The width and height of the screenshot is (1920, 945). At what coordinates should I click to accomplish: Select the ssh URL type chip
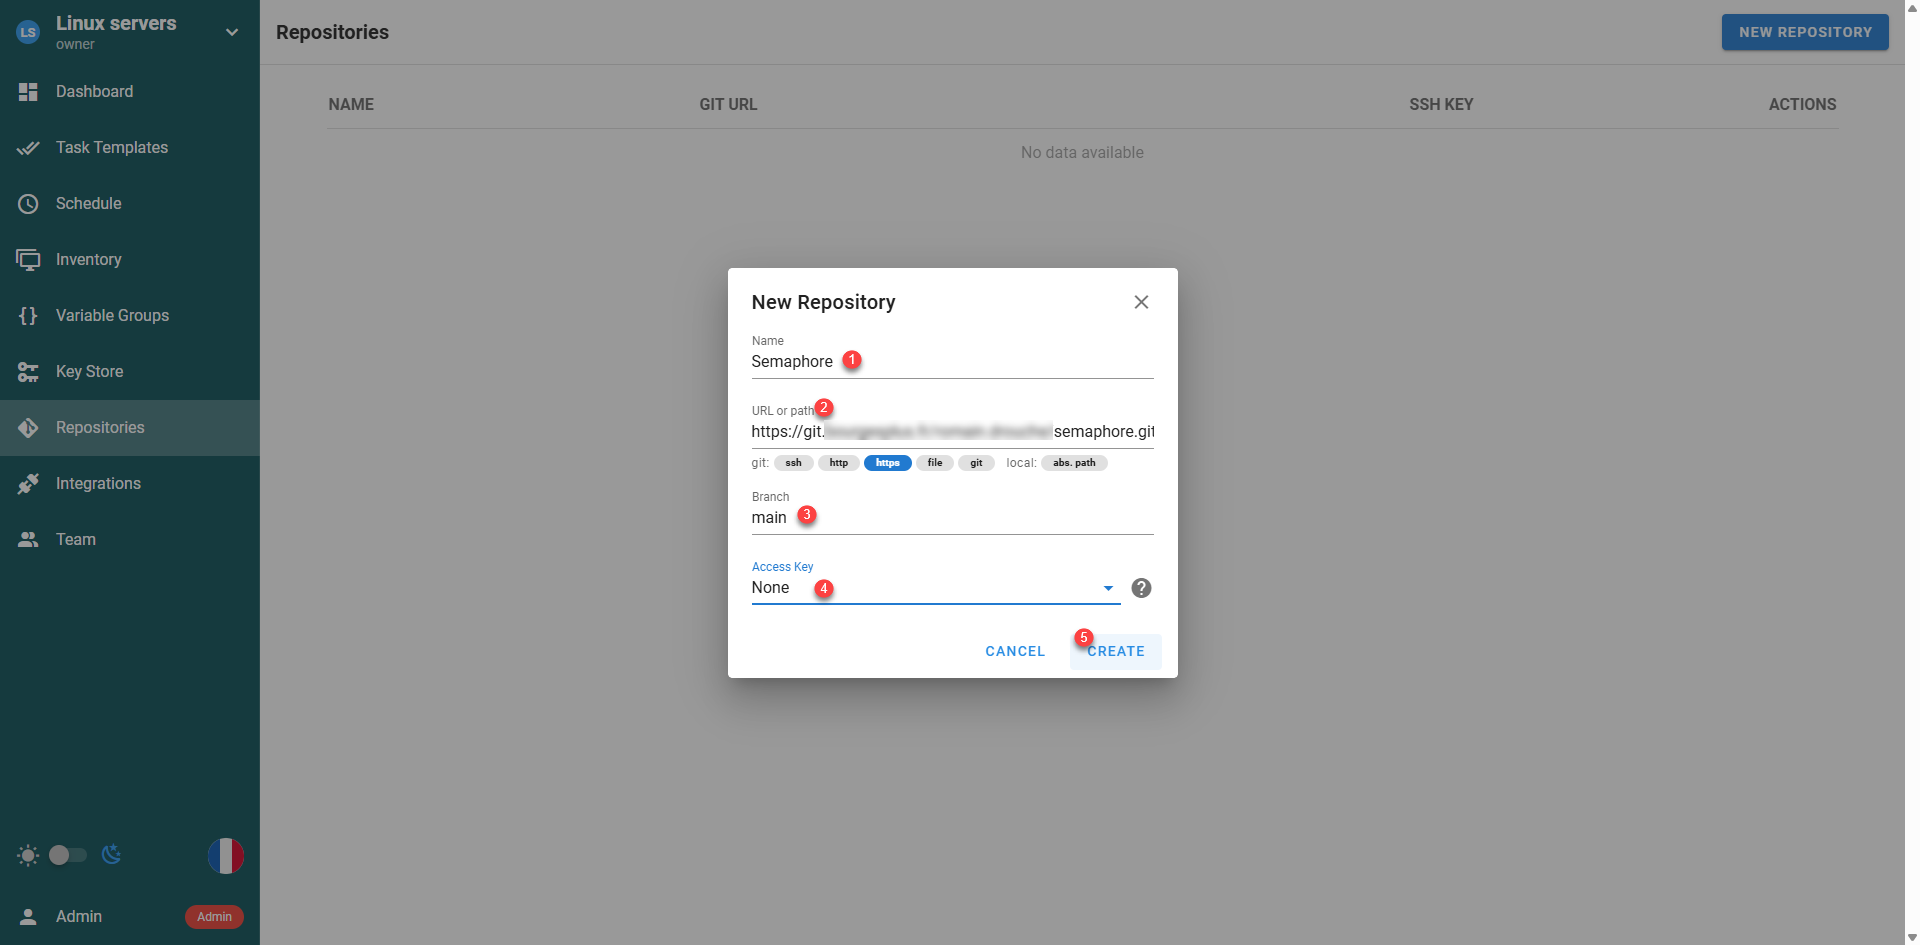tap(793, 463)
